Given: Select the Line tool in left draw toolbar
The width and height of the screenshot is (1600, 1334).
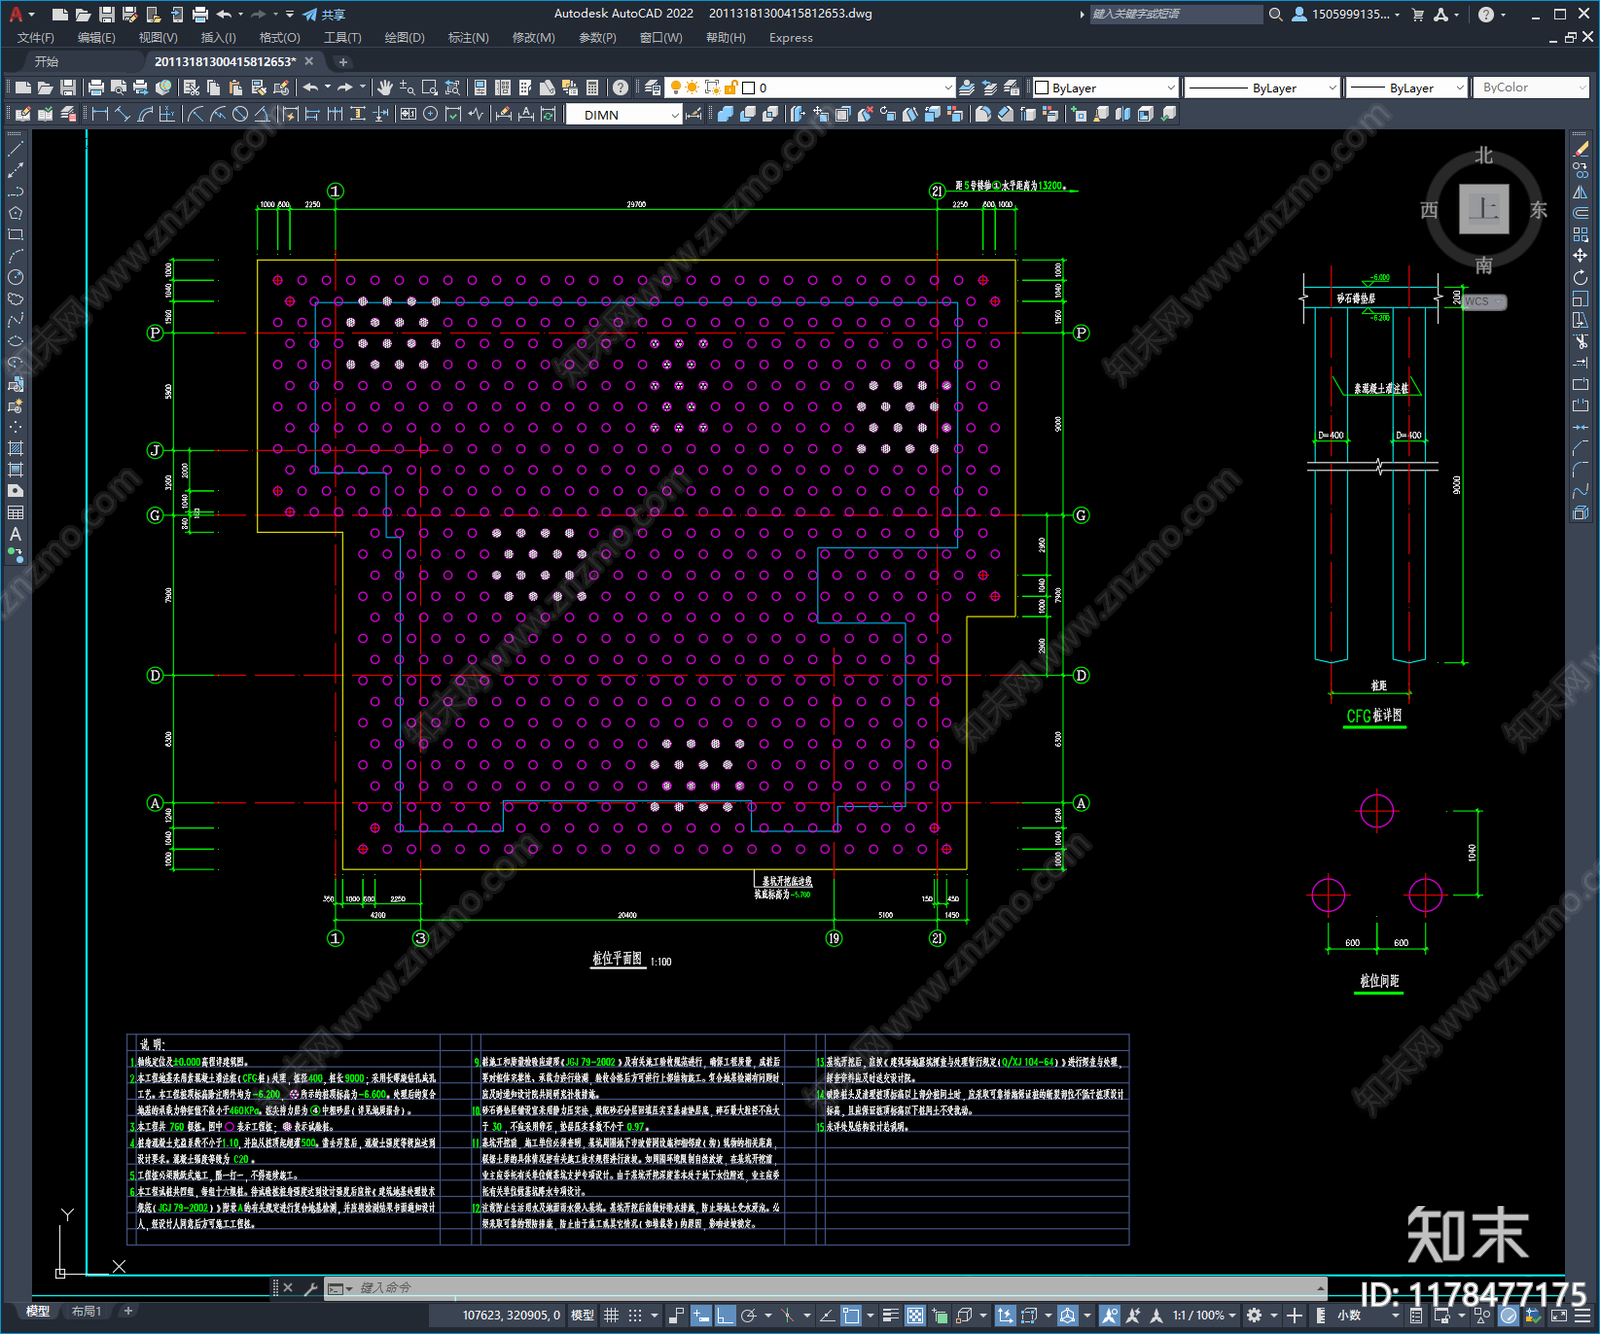Looking at the screenshot, I should (x=15, y=149).
